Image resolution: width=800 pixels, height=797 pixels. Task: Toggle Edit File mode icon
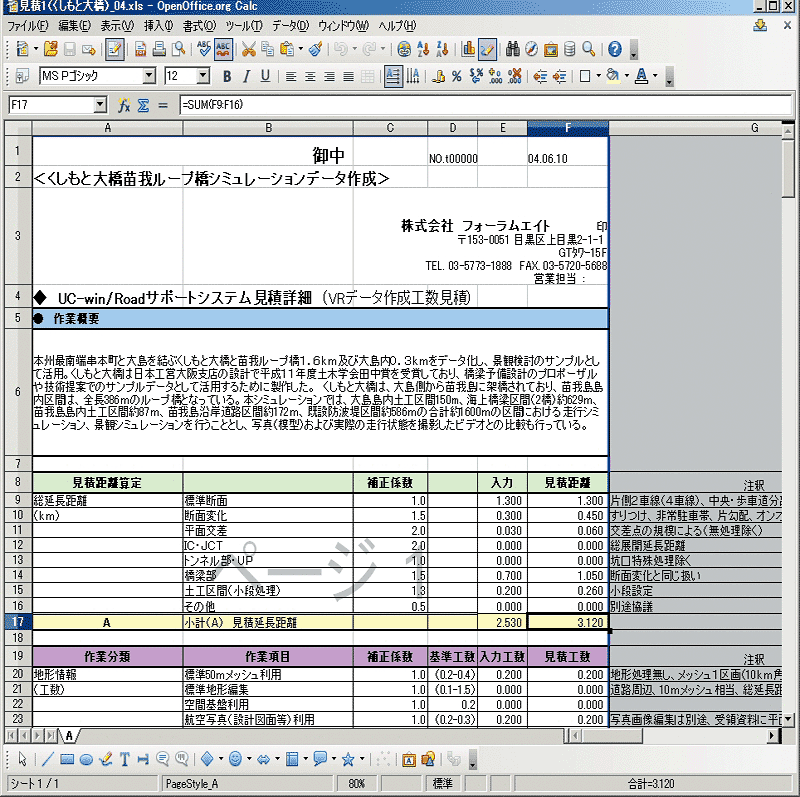pos(114,49)
